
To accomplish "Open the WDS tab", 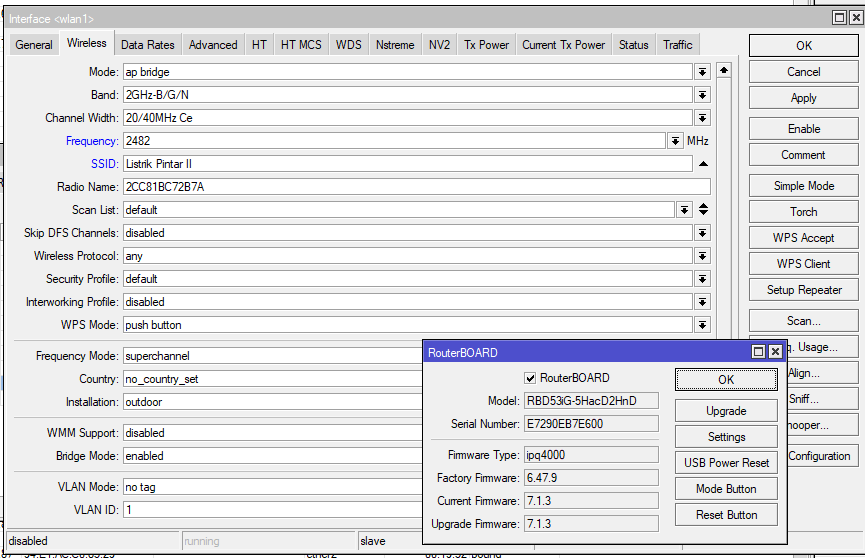I will [x=349, y=45].
